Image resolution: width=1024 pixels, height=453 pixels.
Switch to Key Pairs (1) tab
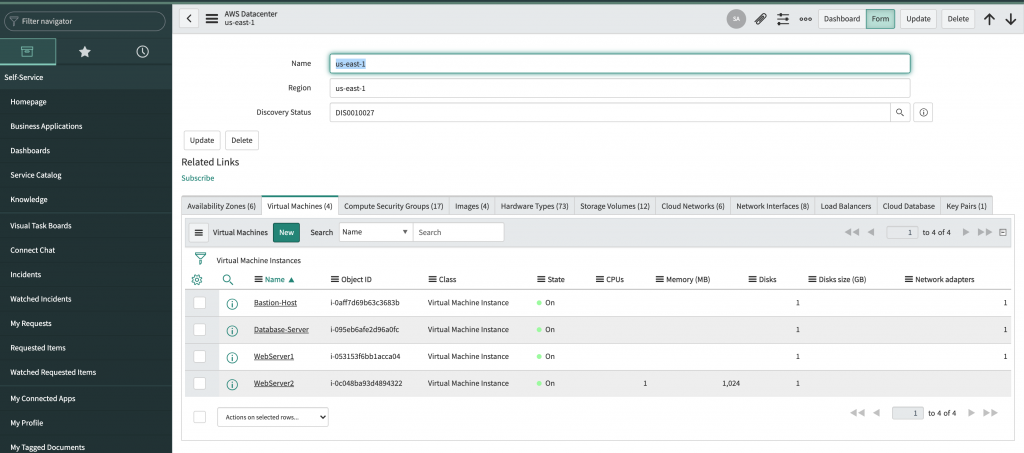[967, 206]
